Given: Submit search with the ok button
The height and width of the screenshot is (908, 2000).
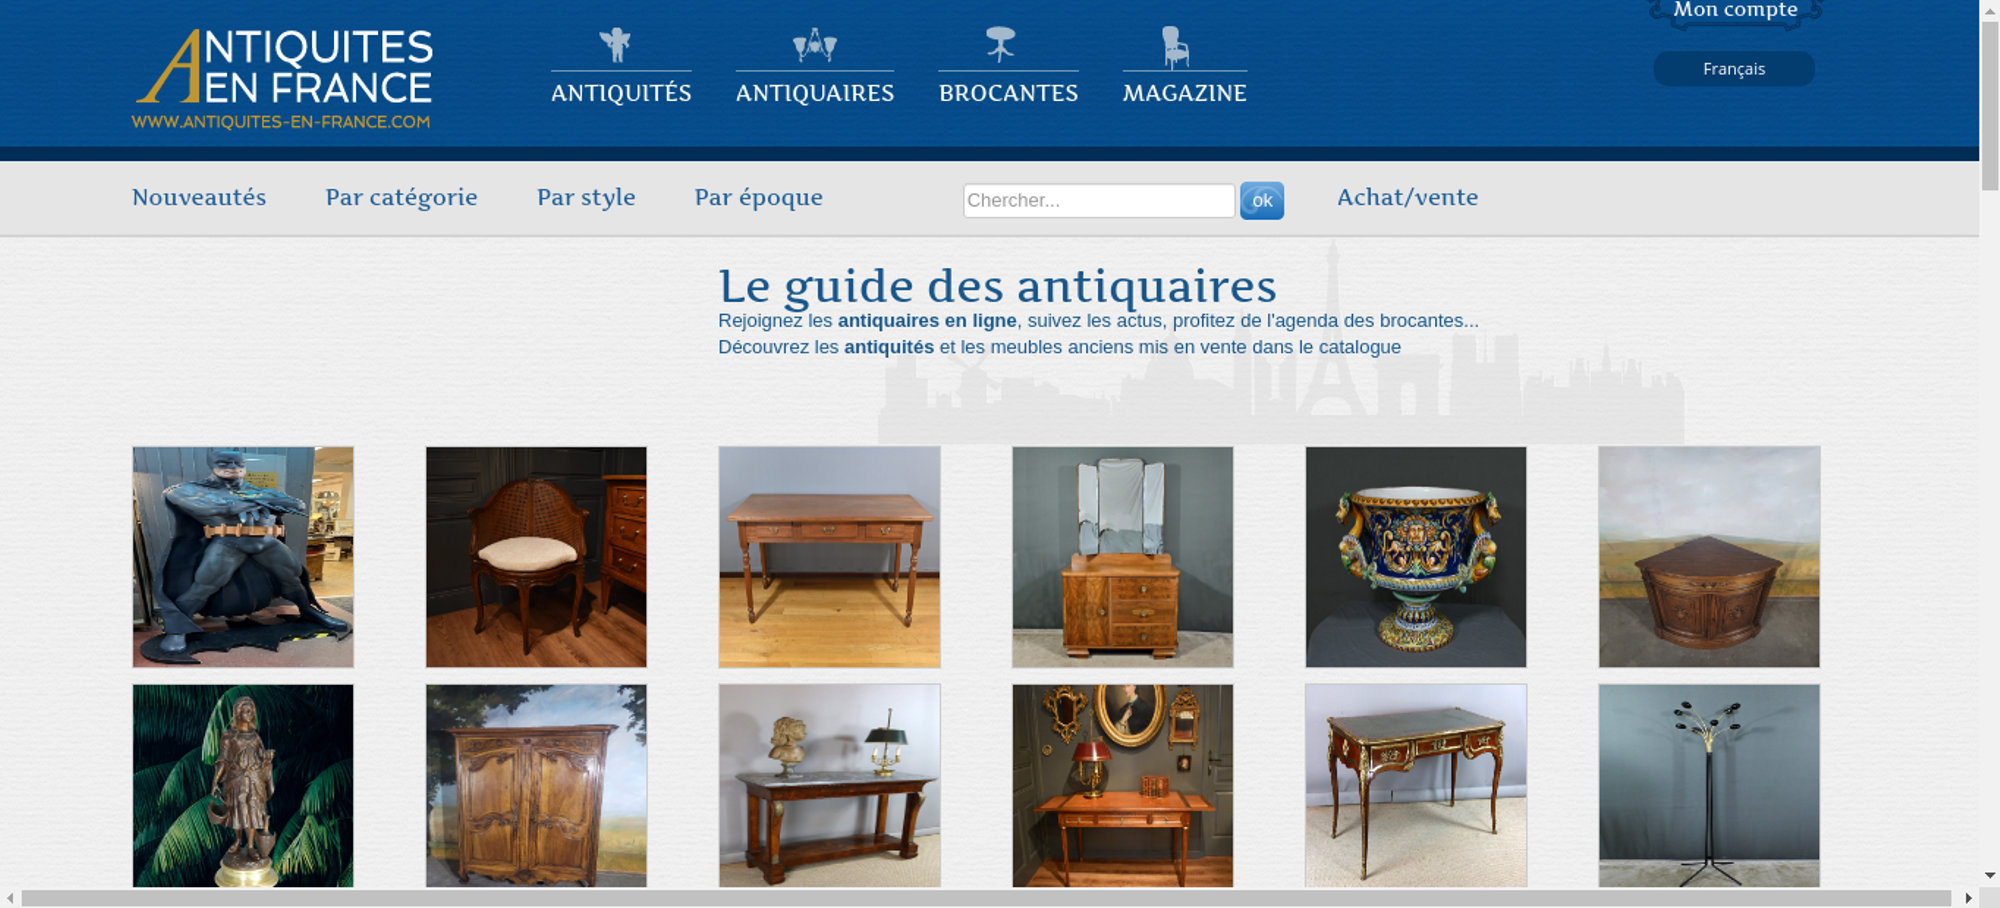Looking at the screenshot, I should coord(1262,200).
